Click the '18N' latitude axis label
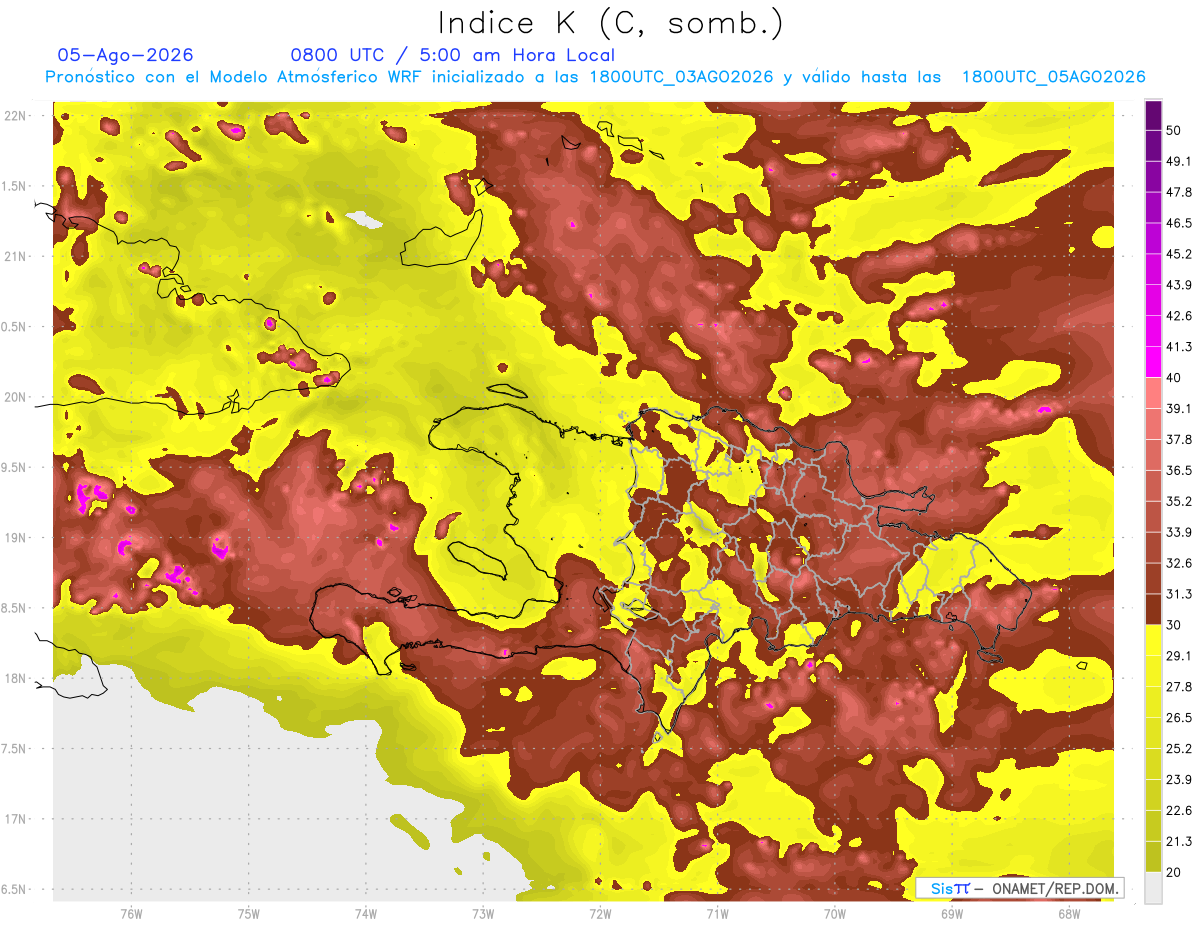This screenshot has width=1200, height=927. click(15, 678)
